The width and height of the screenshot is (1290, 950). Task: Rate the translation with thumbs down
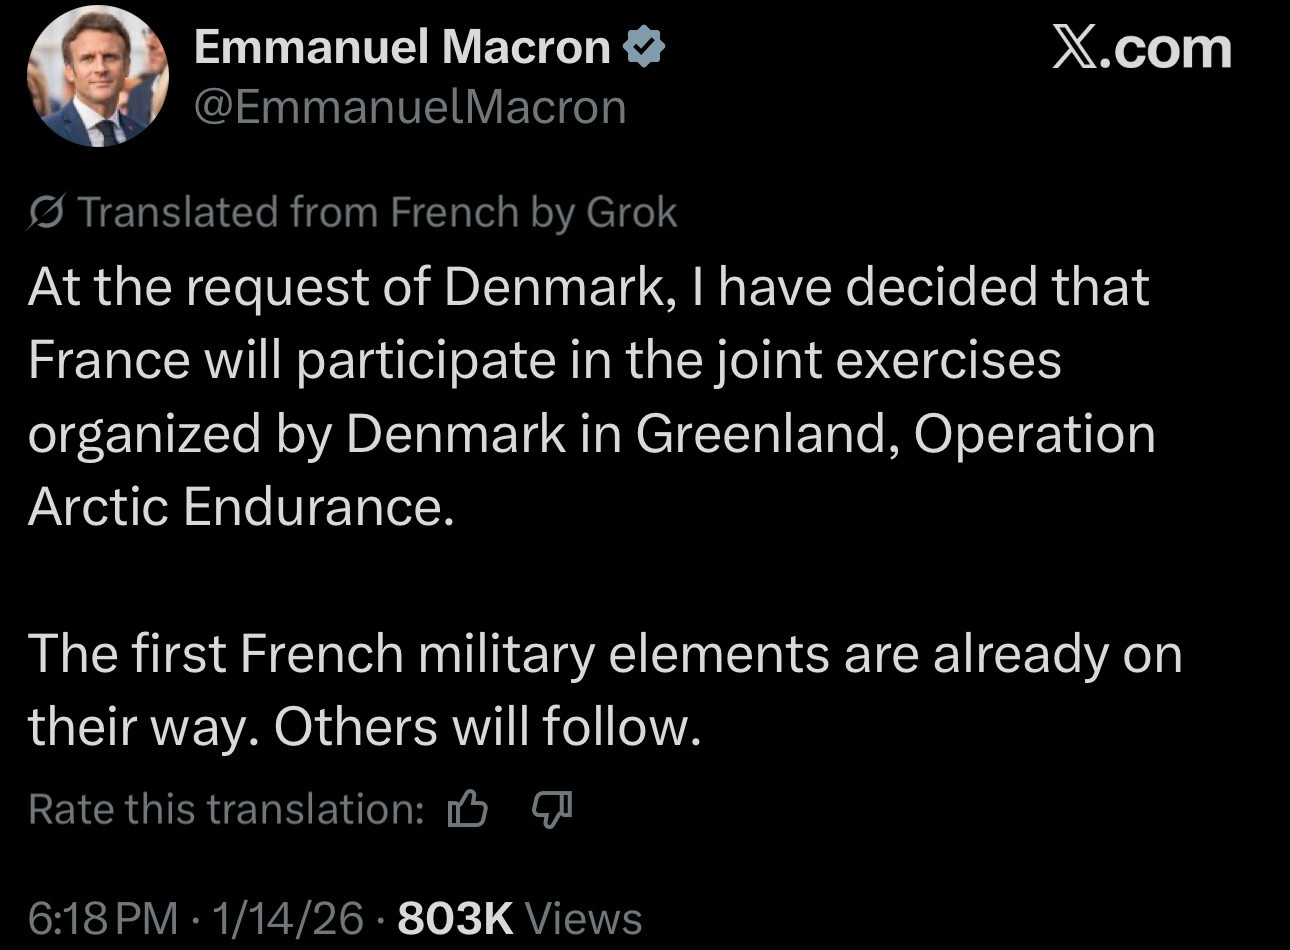point(549,808)
